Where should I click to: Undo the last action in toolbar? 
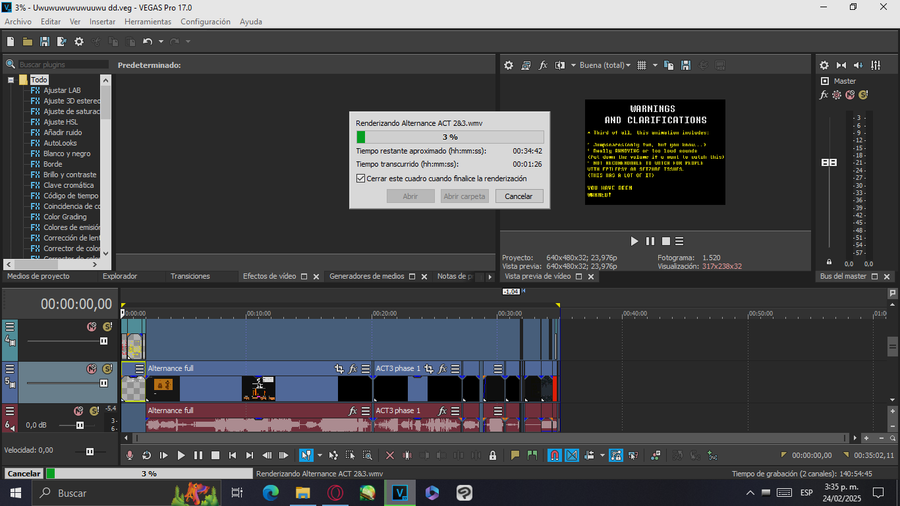(x=148, y=41)
